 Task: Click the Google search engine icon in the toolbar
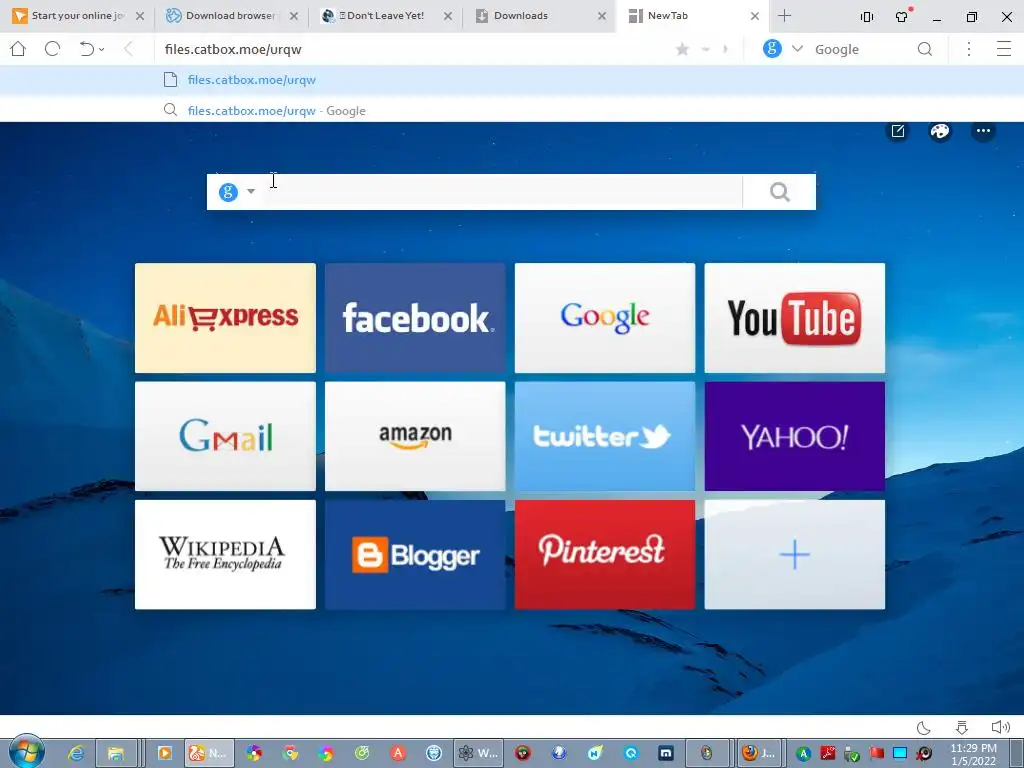(773, 49)
